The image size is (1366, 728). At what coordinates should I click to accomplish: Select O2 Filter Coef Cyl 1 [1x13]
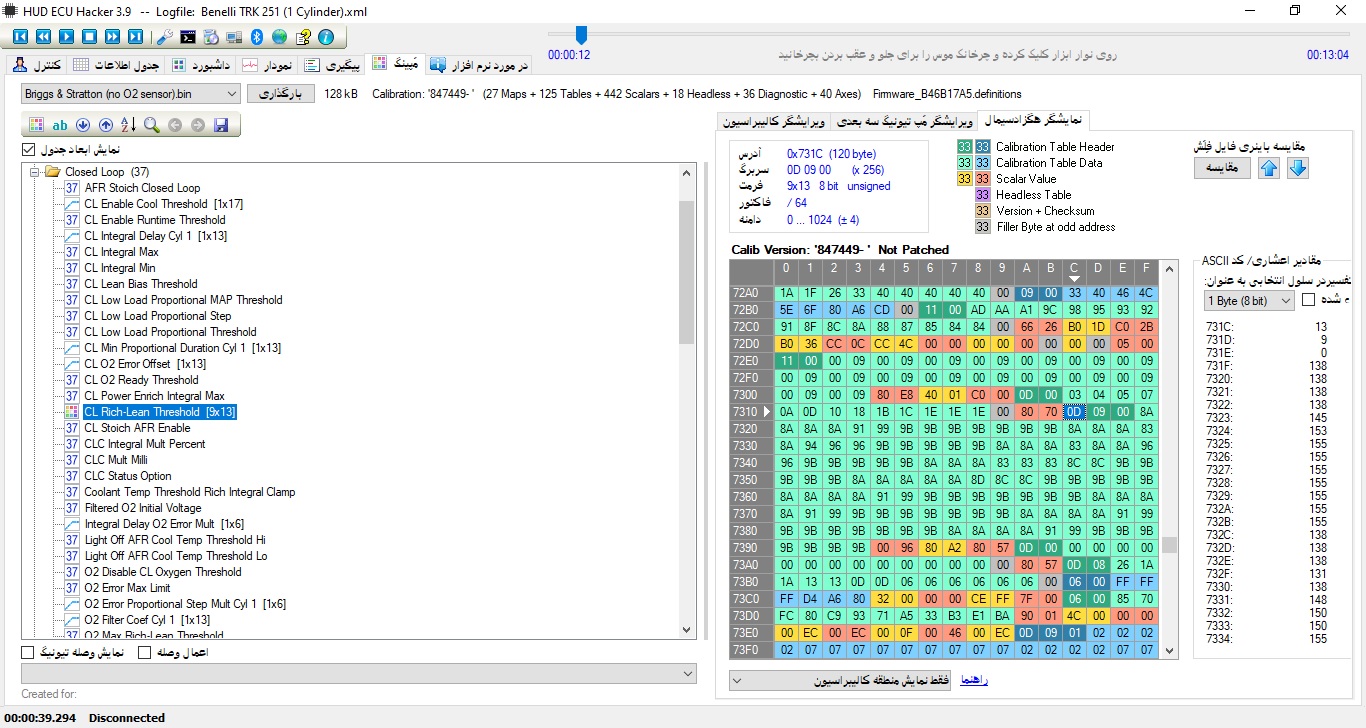point(147,620)
